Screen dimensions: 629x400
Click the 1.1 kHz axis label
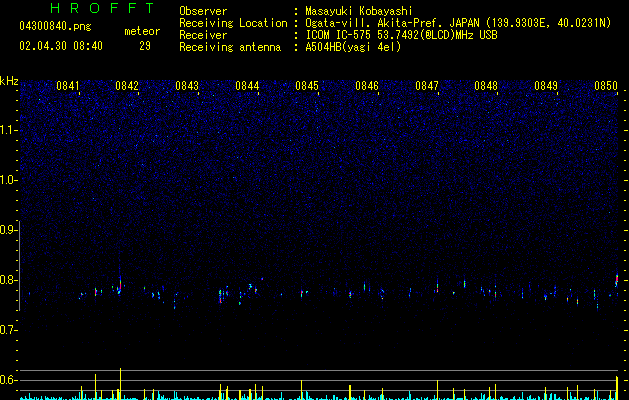[8, 130]
